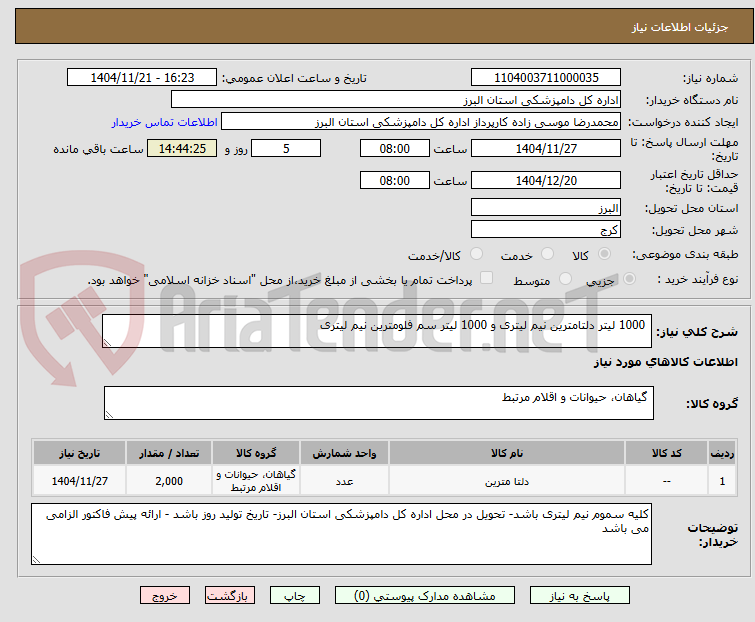Image resolution: width=755 pixels, height=622 pixels.
Task: Click the شهر محل تحویل field کرج
Action: (x=546, y=230)
